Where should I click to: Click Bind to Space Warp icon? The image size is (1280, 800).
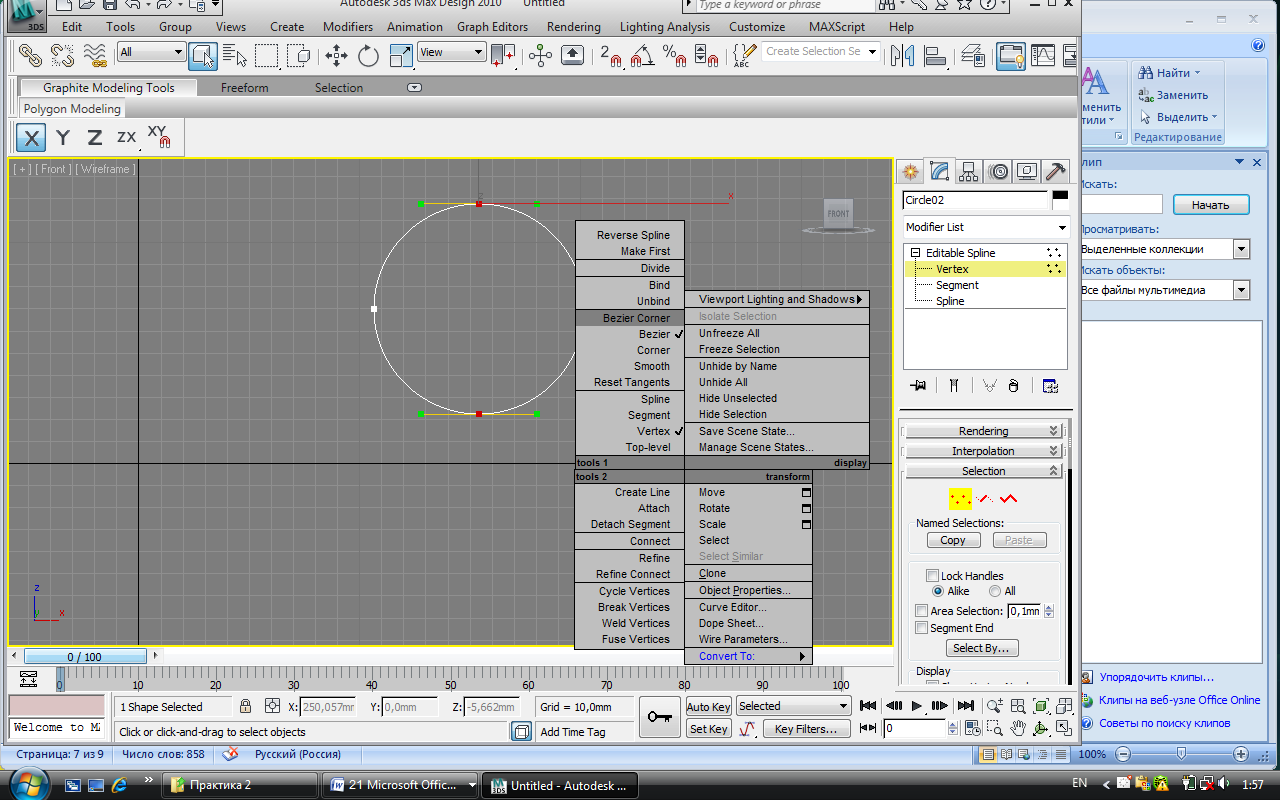(x=95, y=55)
